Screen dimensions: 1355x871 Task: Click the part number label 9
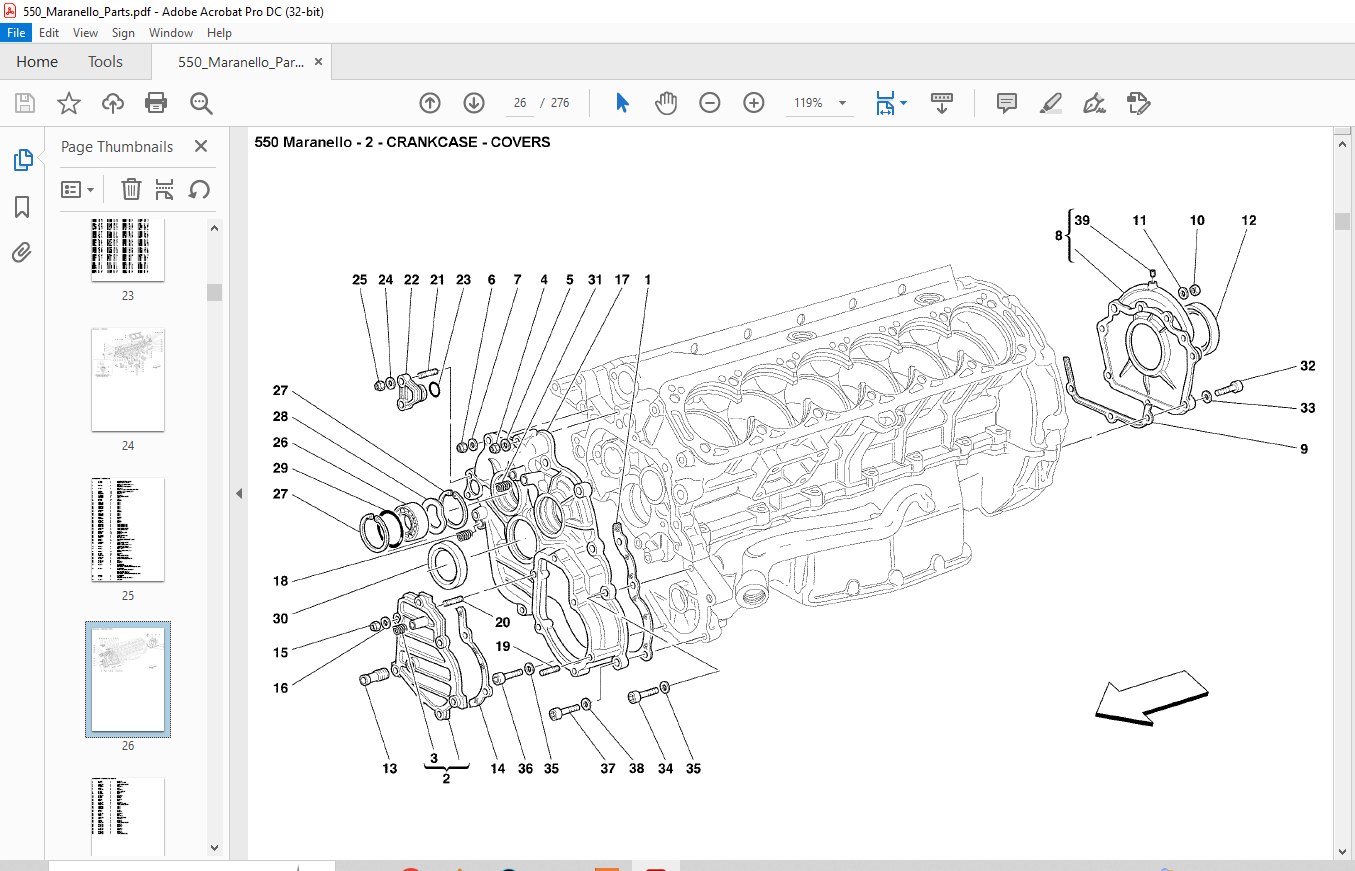(x=1304, y=449)
